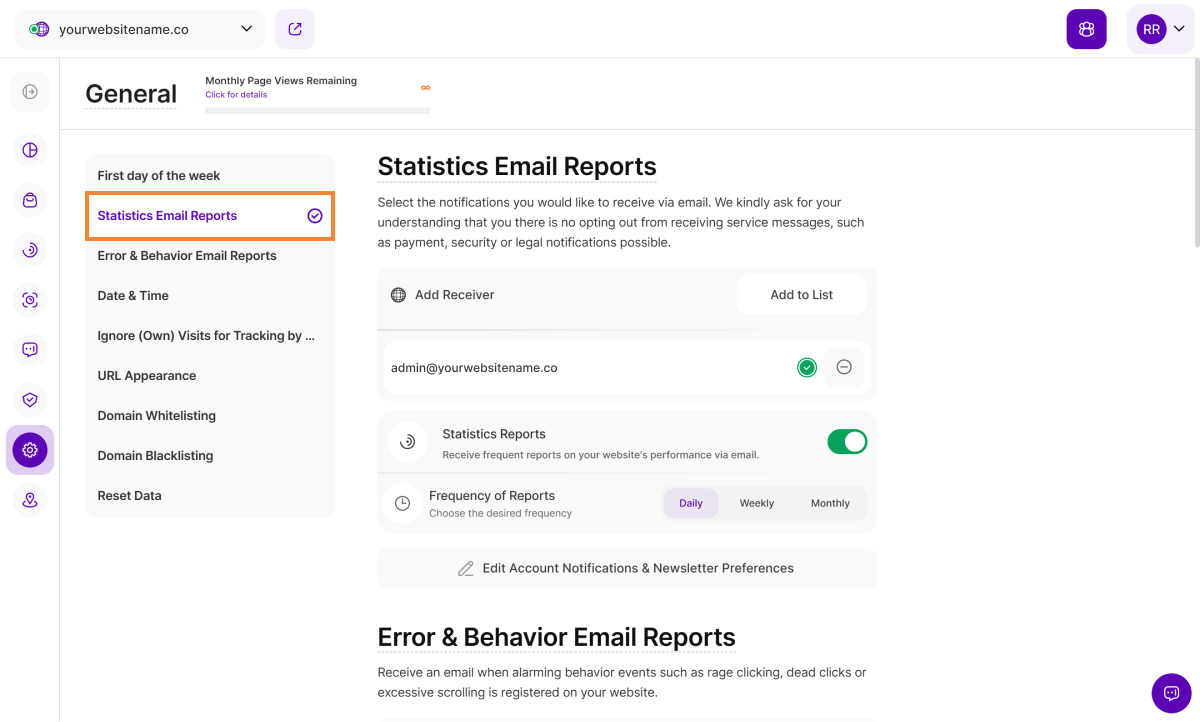Open the Date & Time settings section
Viewport: 1200px width, 722px height.
pyautogui.click(x=133, y=295)
